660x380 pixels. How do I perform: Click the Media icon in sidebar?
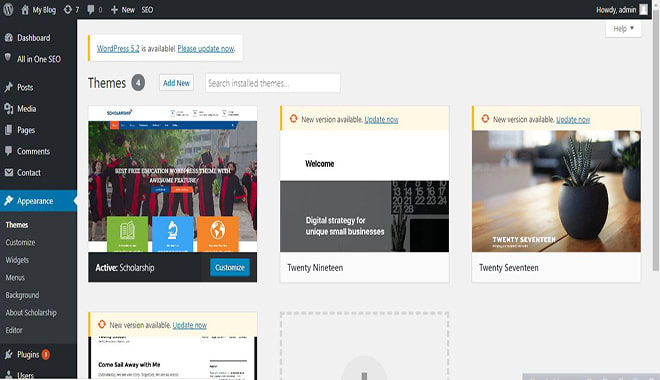coord(8,109)
